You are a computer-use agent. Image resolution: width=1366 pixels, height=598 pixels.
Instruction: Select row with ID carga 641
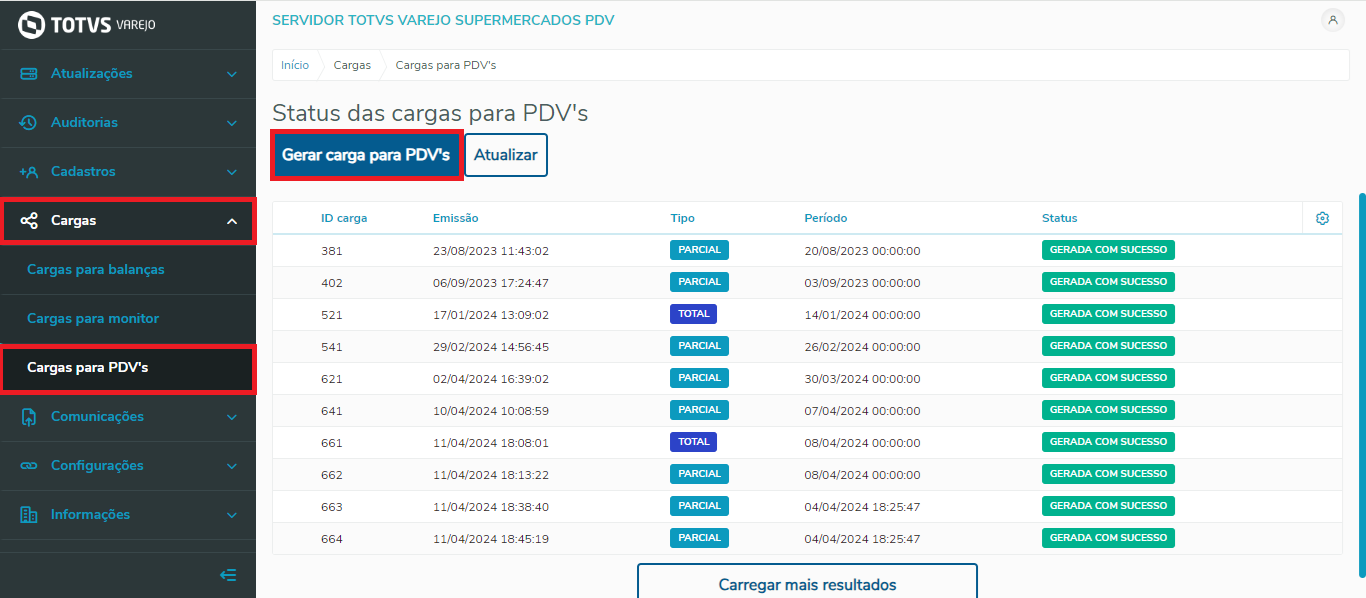click(x=807, y=410)
